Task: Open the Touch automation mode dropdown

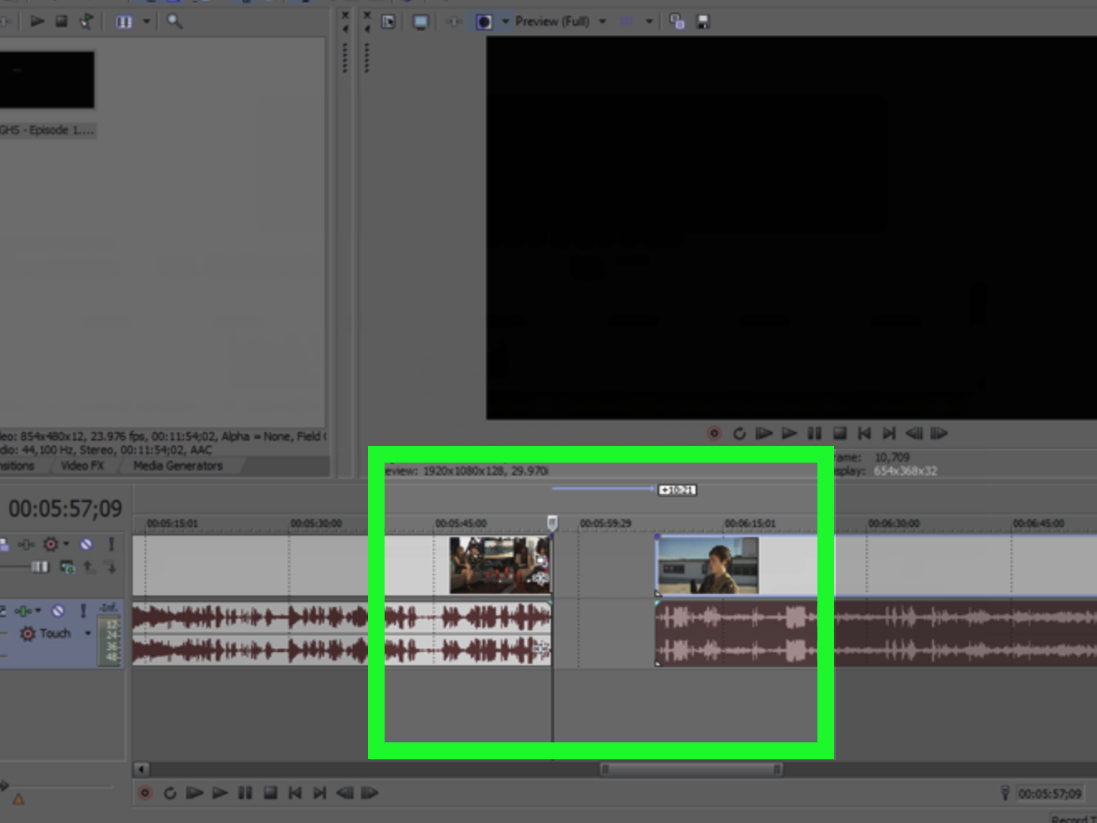Action: coord(88,633)
